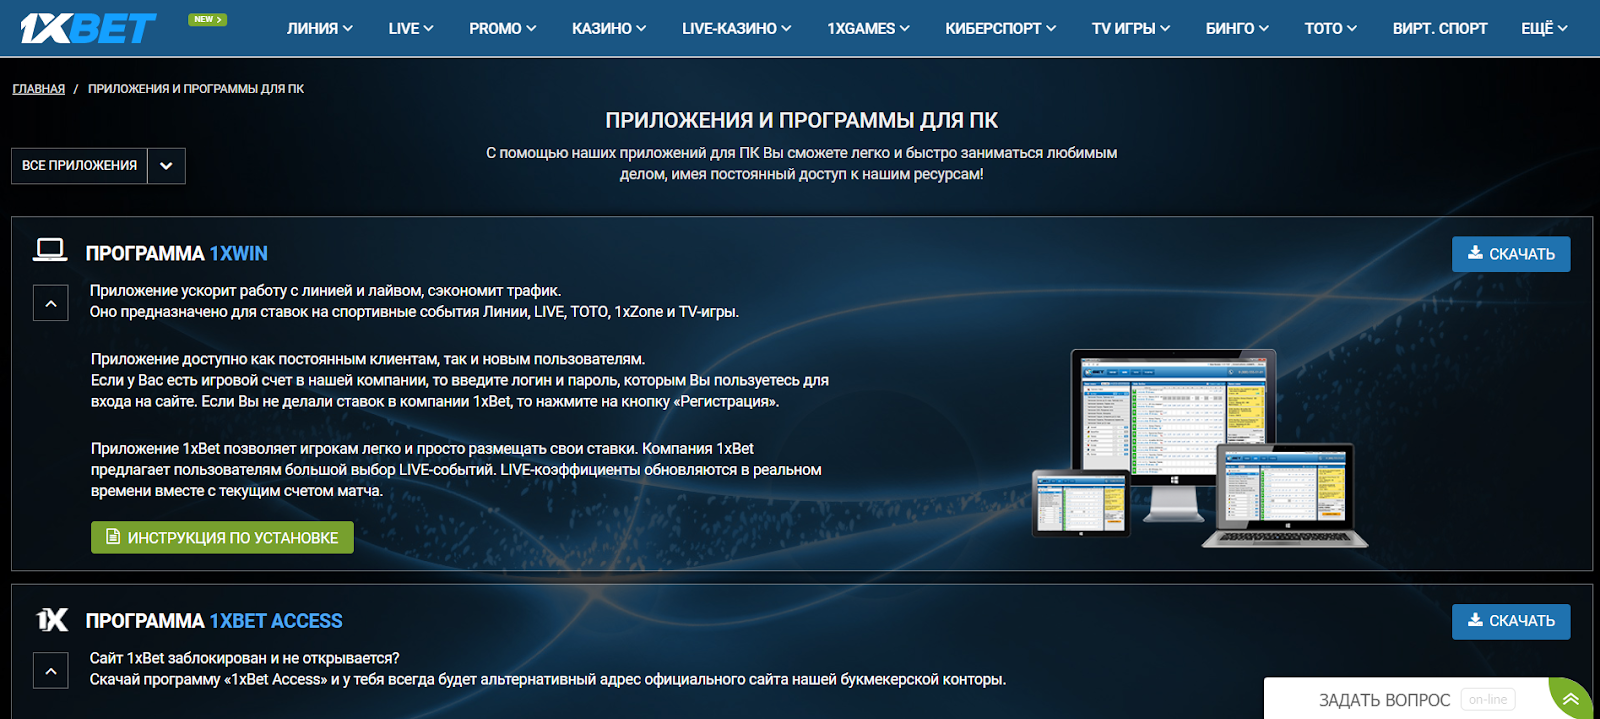Open ИНСТРУКЦИЯ ПО УСТАНОВКЕ
This screenshot has width=1600, height=719.
coord(222,537)
